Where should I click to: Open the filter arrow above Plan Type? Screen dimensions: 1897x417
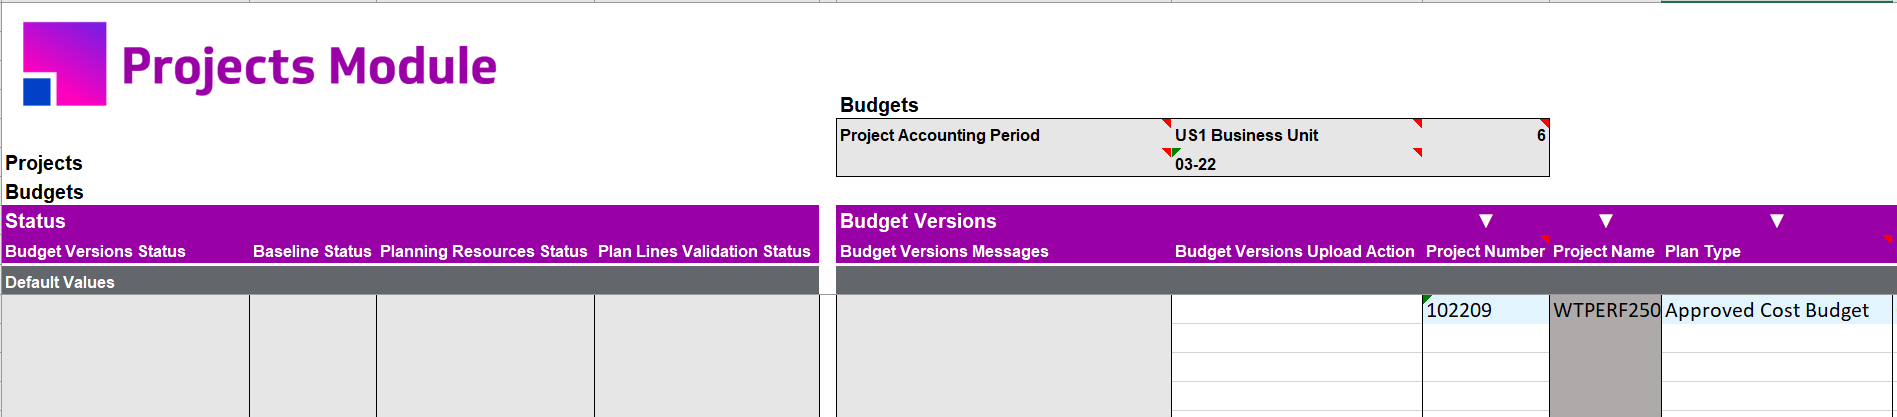1777,221
